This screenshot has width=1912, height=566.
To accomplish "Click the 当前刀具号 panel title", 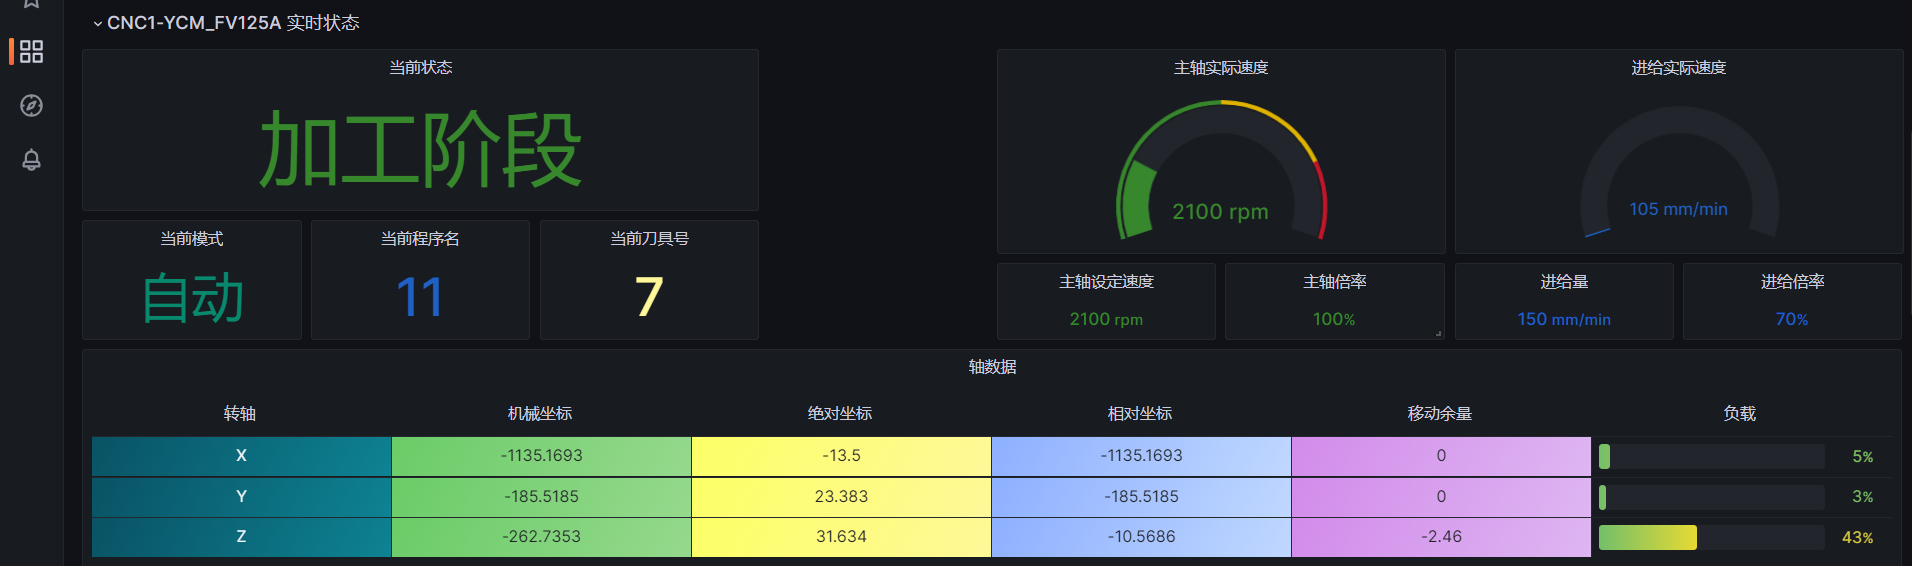I will pos(649,238).
